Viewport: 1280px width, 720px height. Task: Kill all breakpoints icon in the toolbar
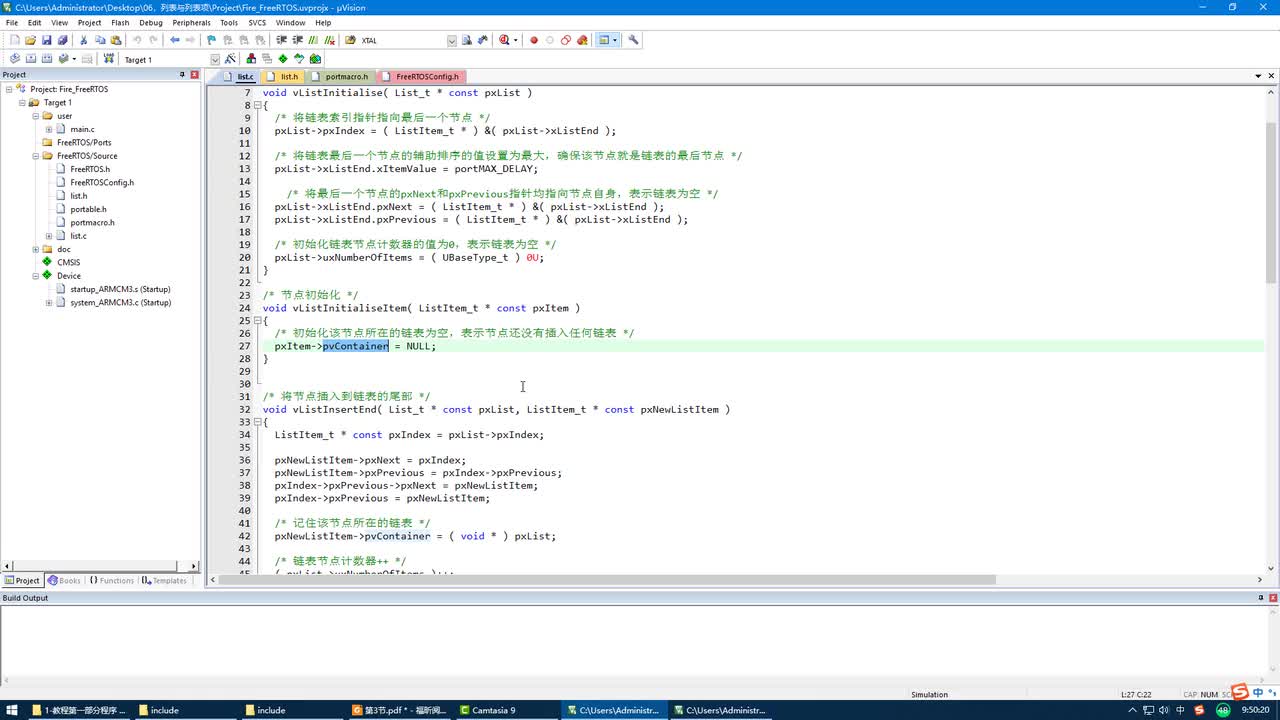582,40
